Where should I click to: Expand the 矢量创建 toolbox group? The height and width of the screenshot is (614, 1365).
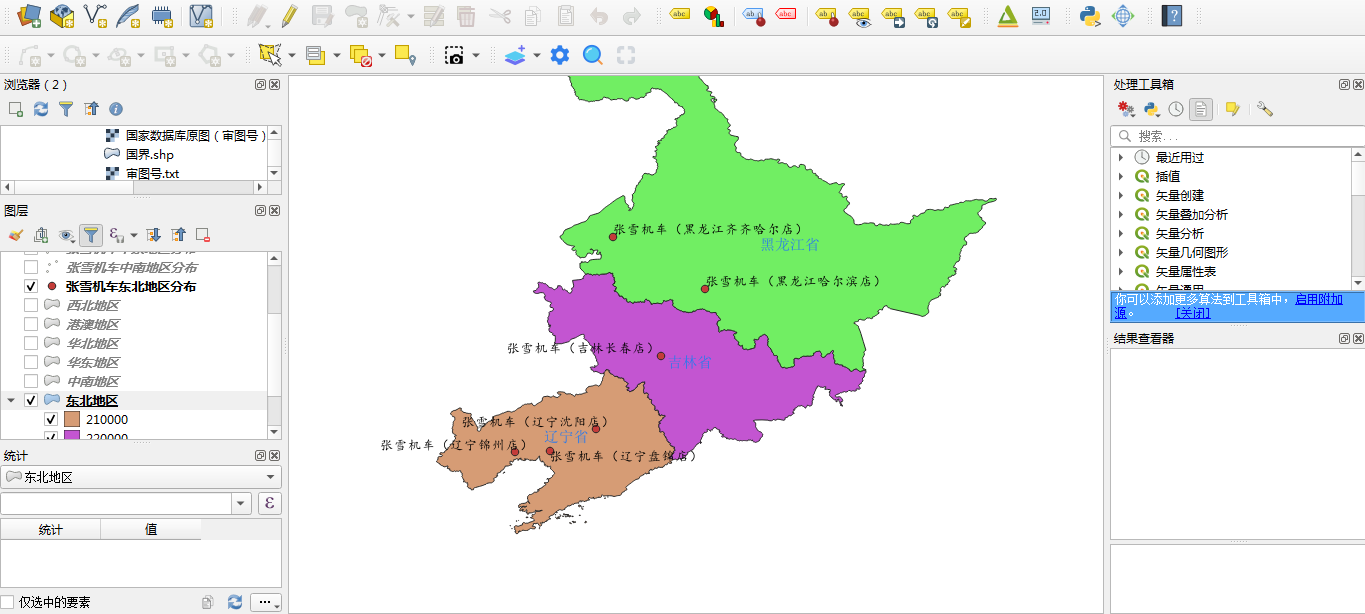(1121, 195)
